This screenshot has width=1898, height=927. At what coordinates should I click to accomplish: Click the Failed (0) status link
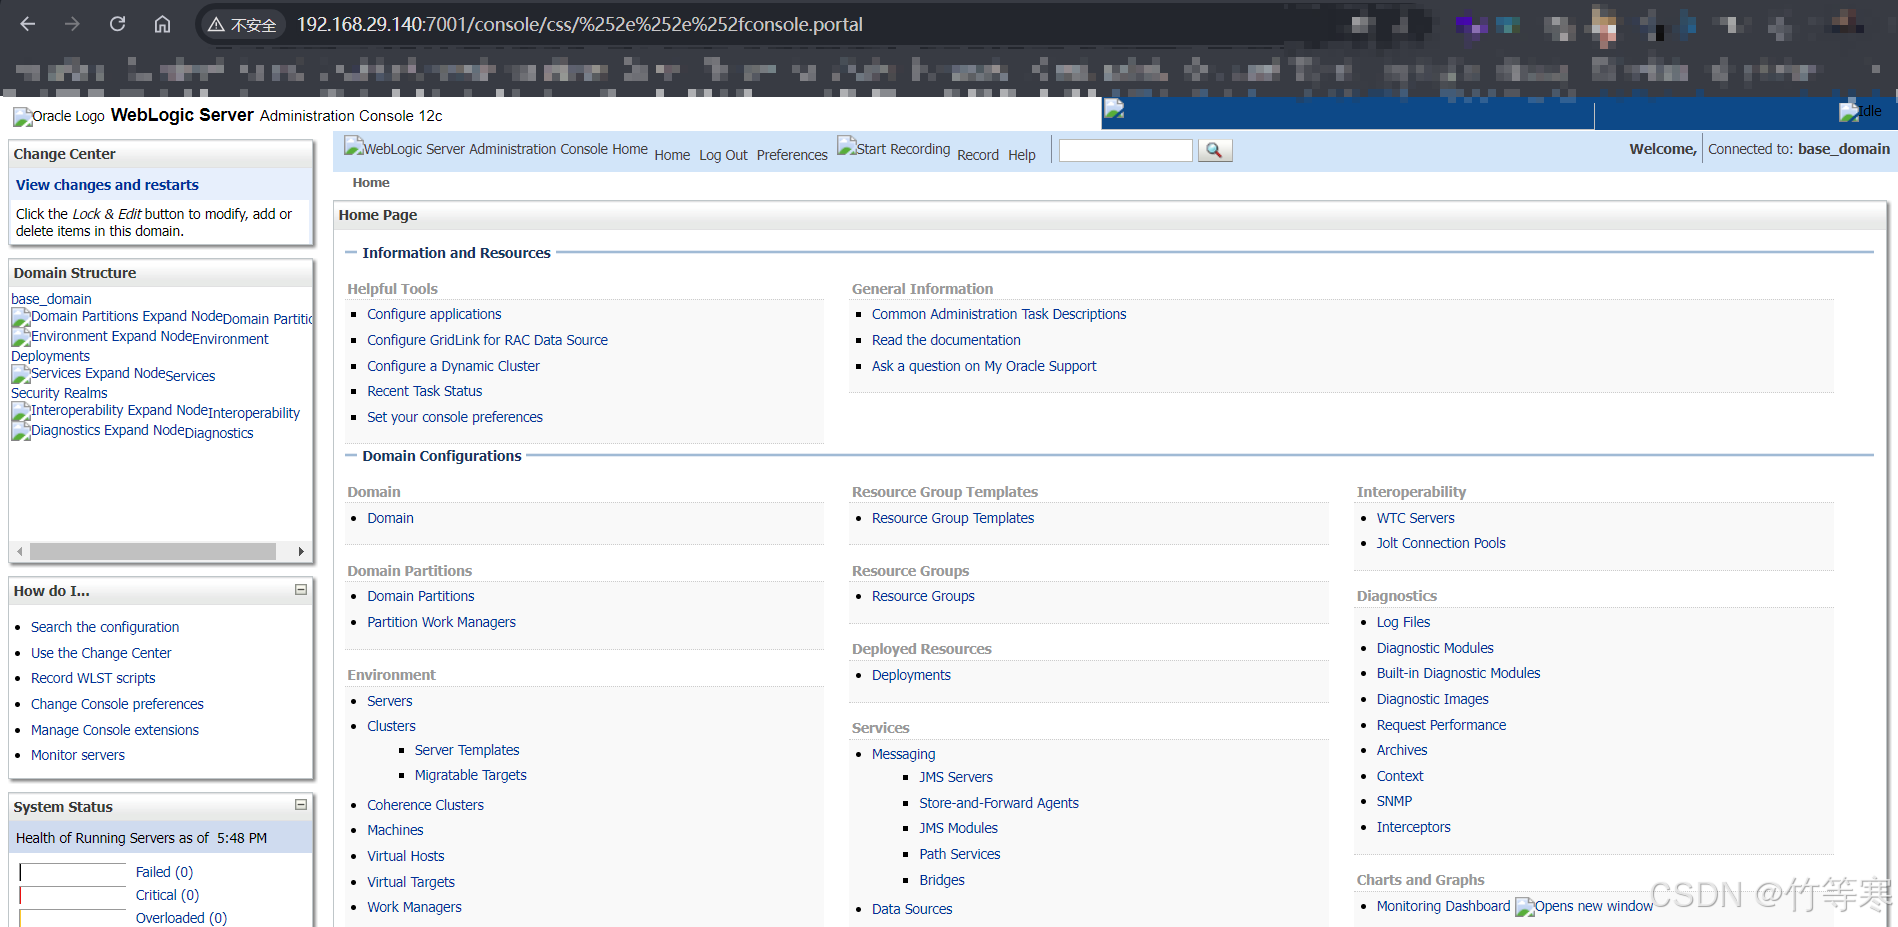[165, 872]
